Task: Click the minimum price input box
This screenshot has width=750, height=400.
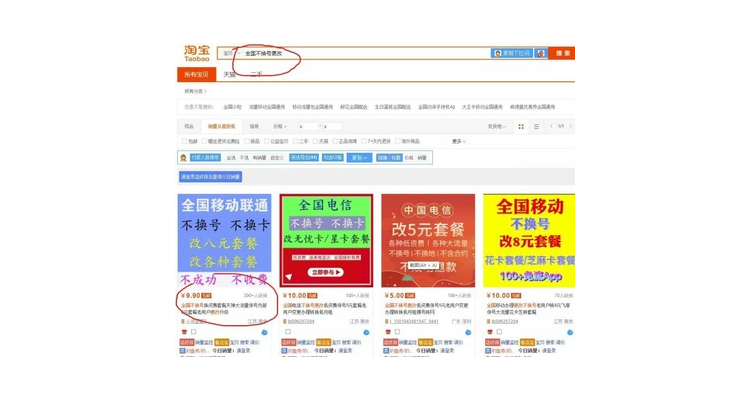Action: 308,127
